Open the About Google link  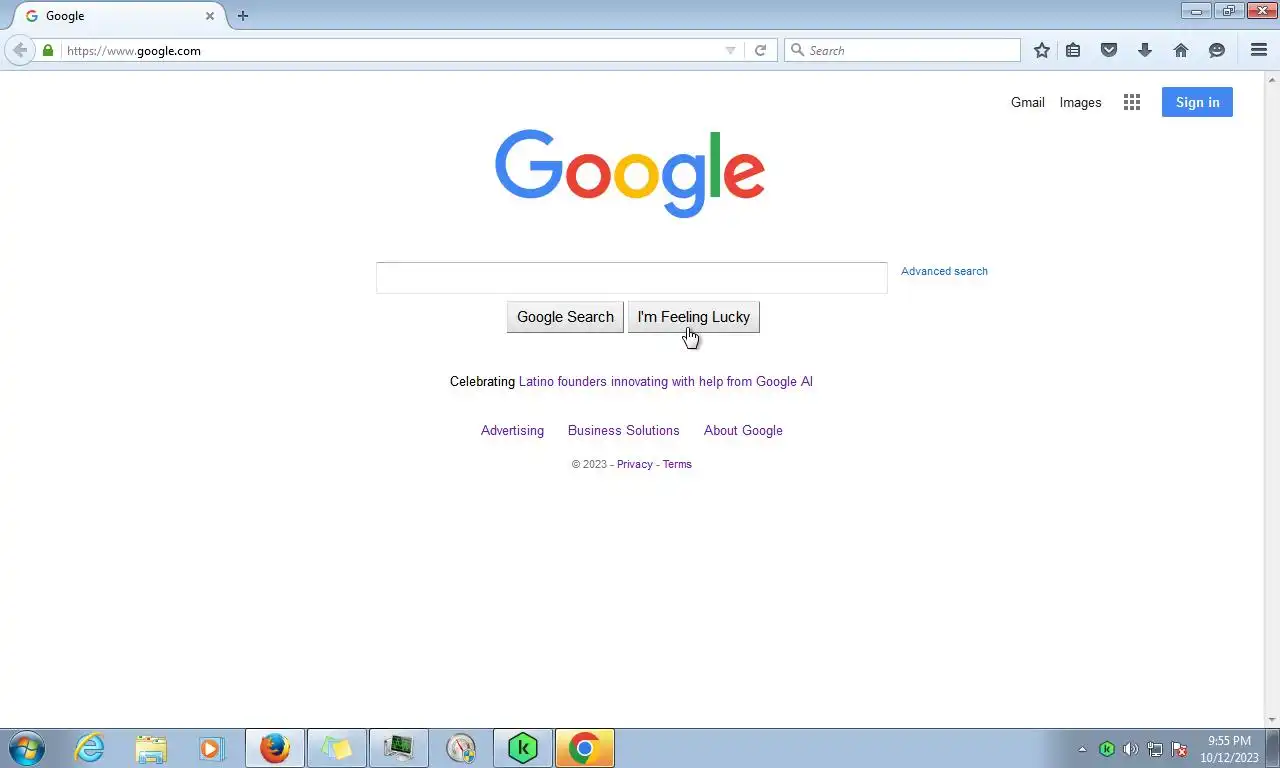743,430
